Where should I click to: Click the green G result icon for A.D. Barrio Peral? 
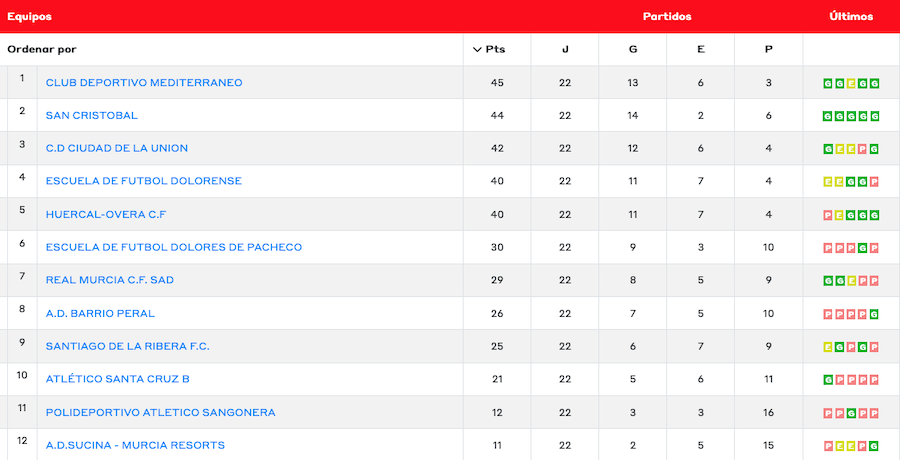(875, 314)
